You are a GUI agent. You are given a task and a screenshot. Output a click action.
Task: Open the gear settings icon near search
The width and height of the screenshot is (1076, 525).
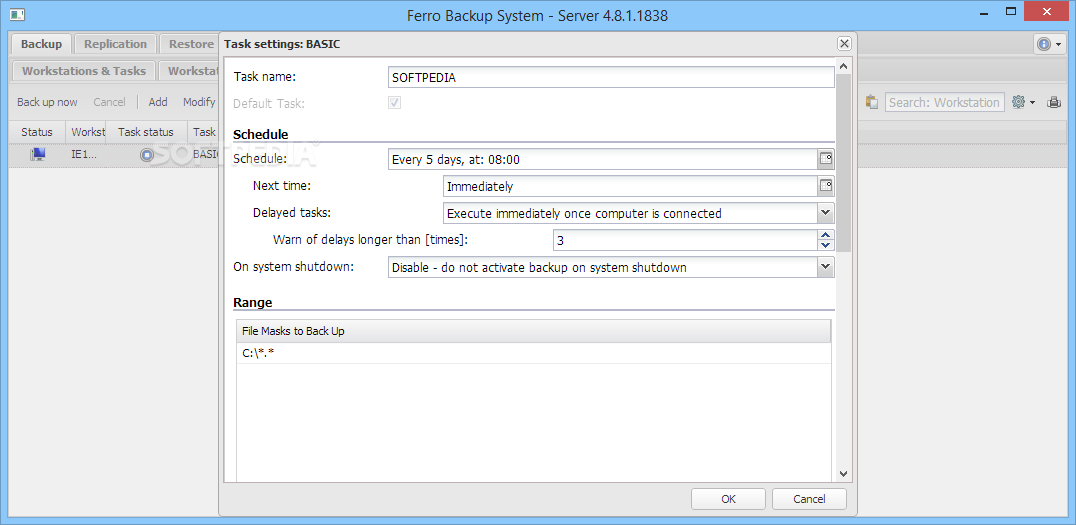point(1018,102)
